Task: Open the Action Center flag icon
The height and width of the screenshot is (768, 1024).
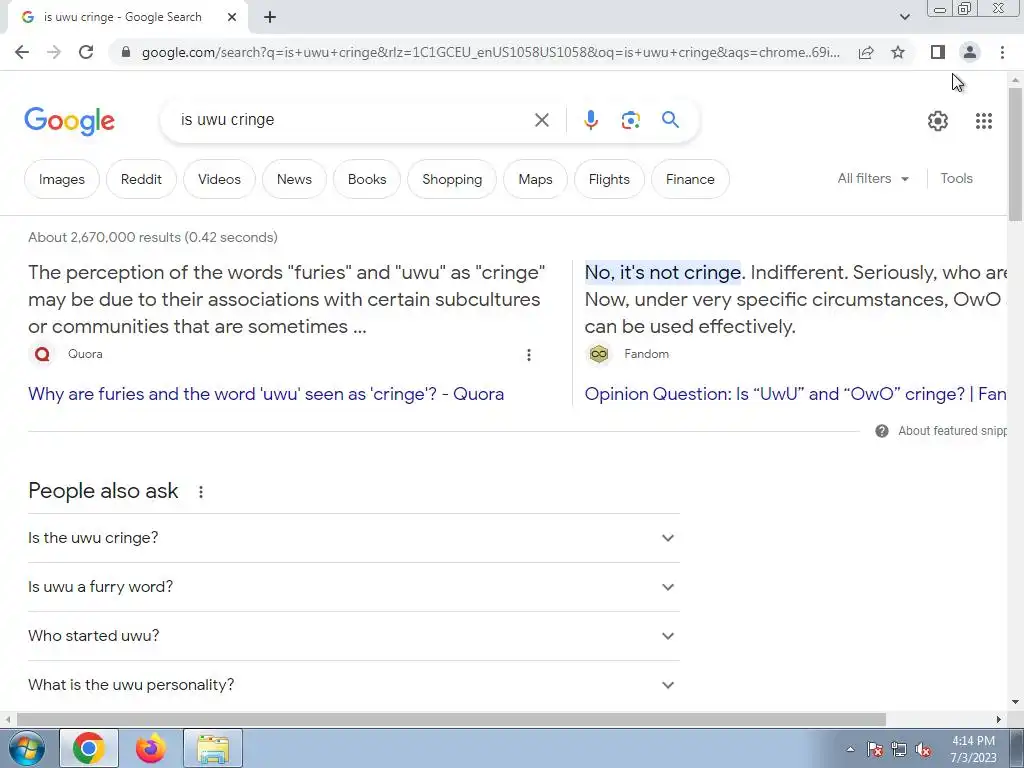Action: pyautogui.click(x=874, y=750)
